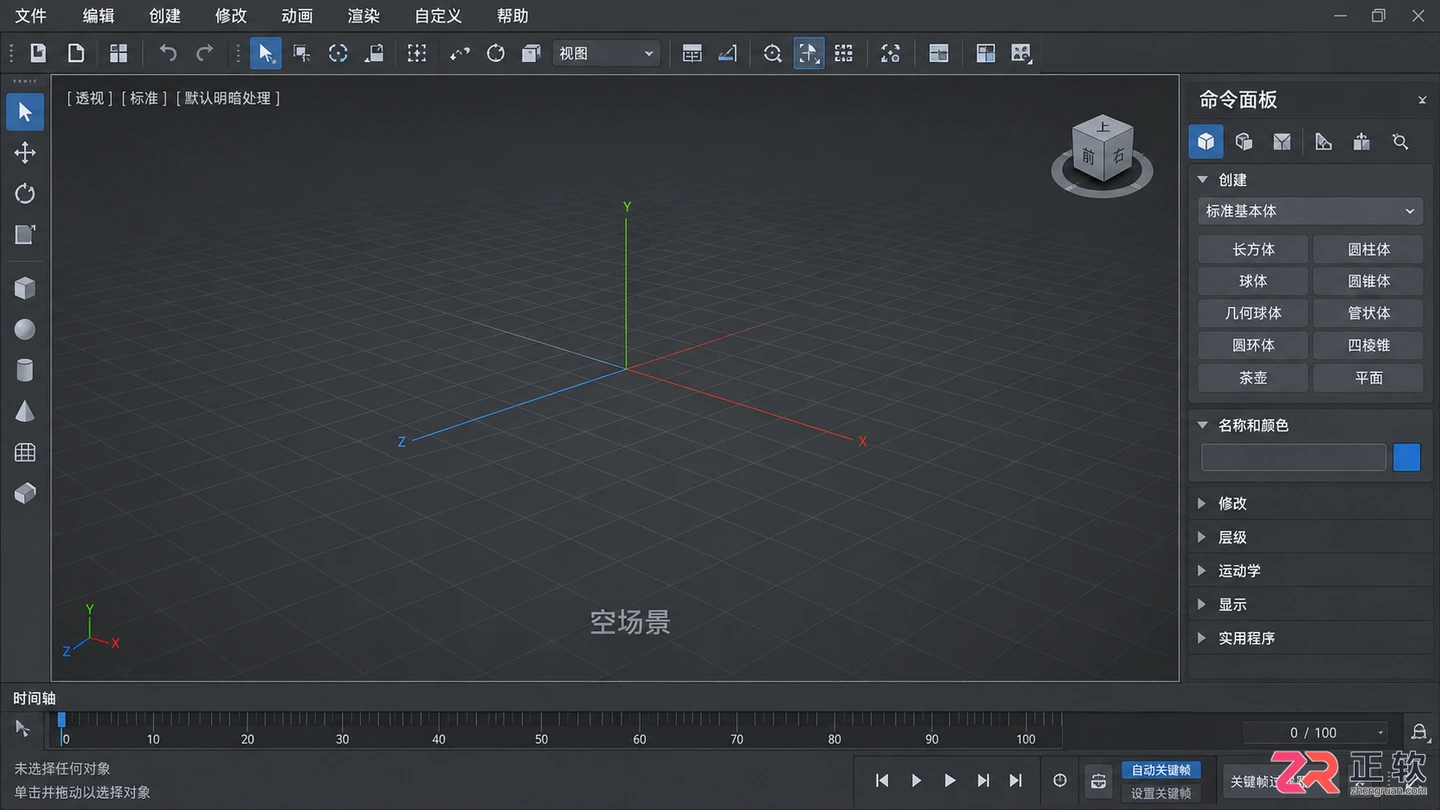Screen dimensions: 1440x810
Task: Select the Move tool in left sidebar
Action: tap(25, 152)
